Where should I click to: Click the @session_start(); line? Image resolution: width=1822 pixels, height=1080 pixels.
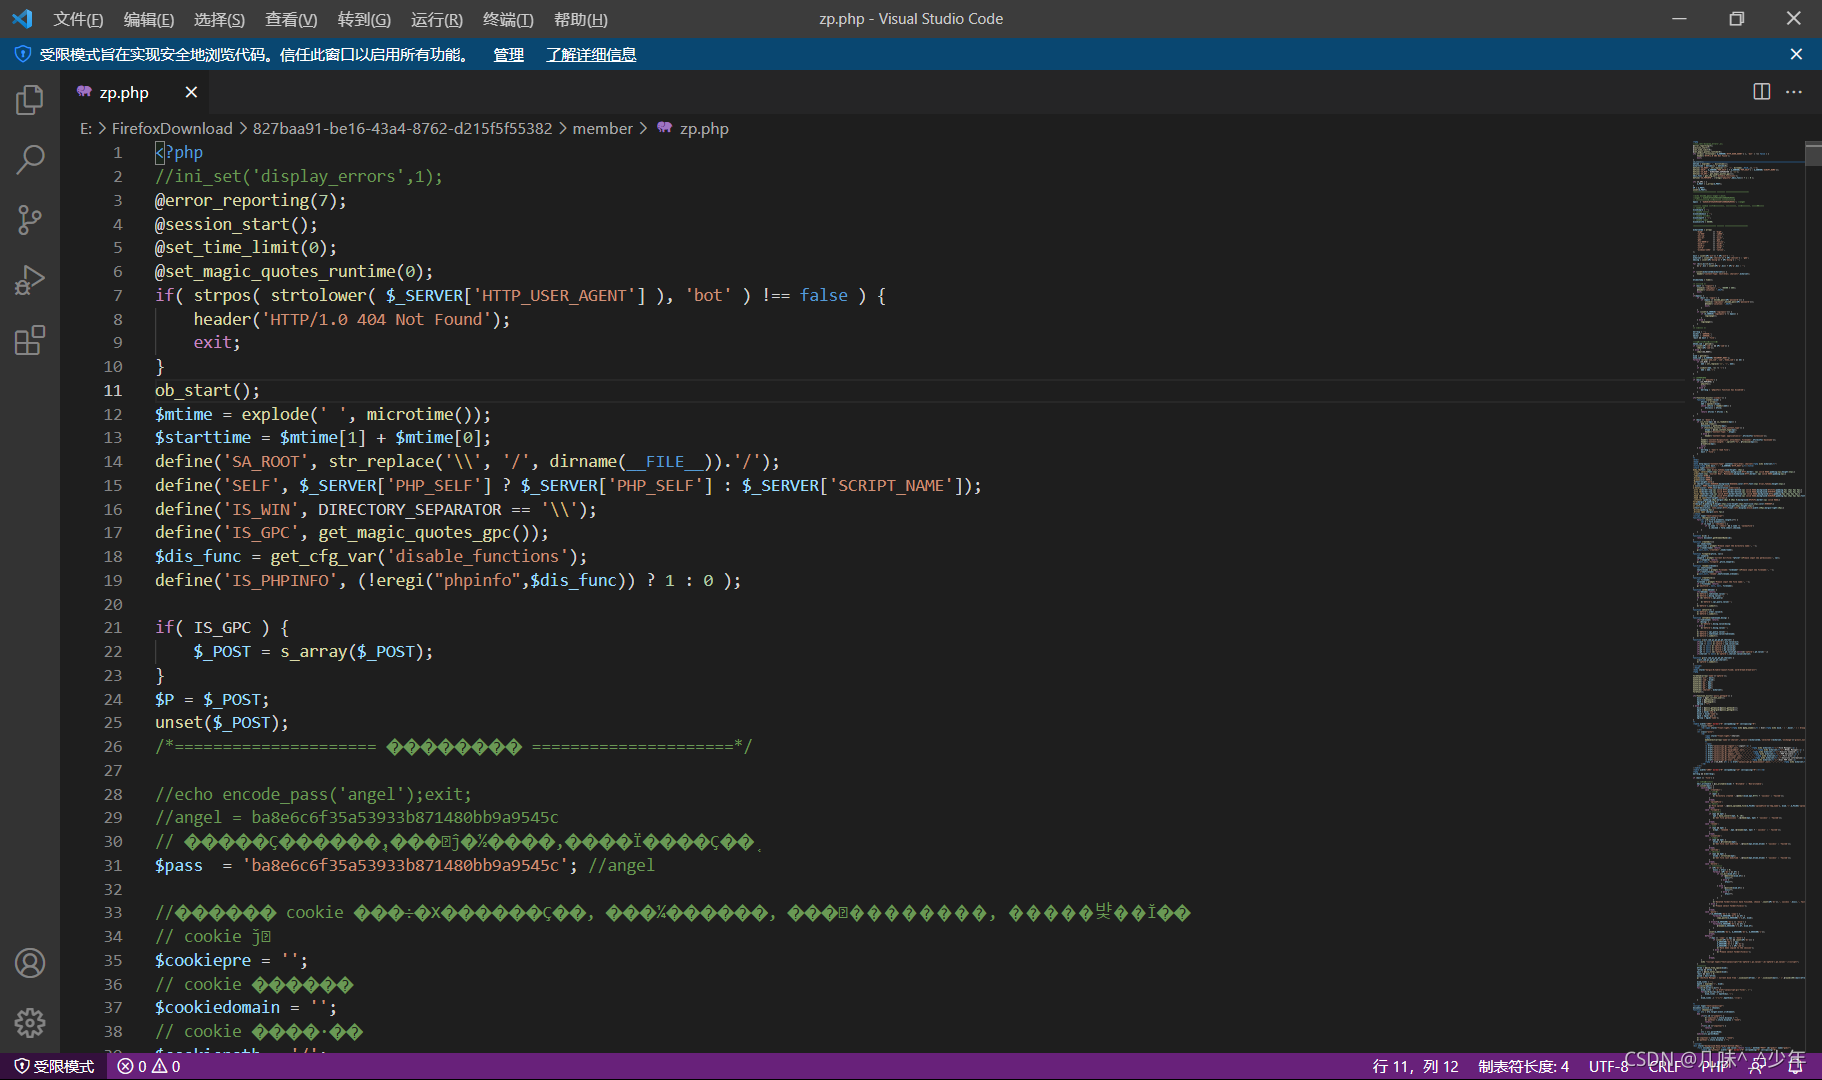tap(236, 224)
